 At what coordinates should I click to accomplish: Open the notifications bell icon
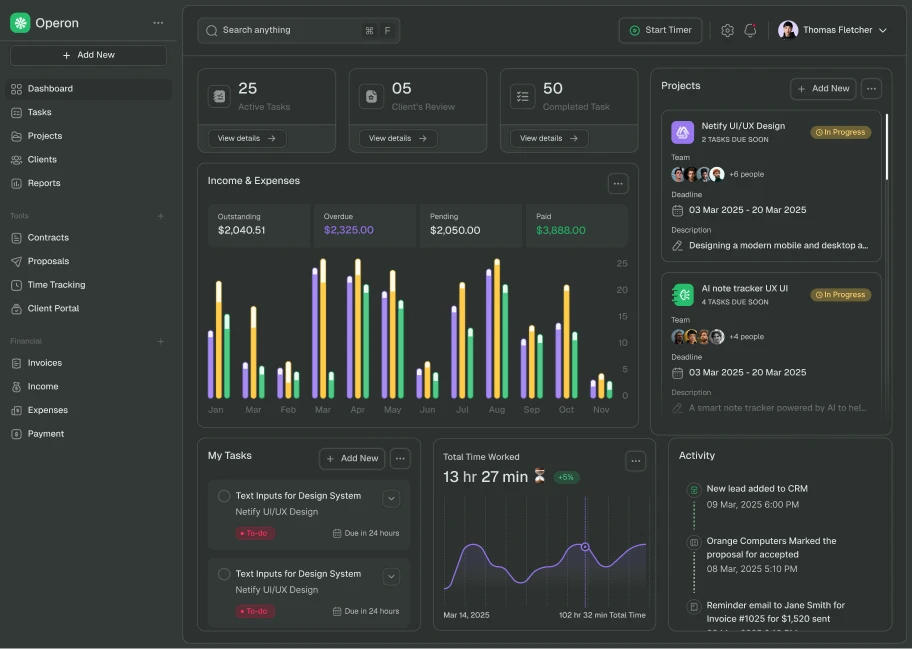tap(751, 30)
